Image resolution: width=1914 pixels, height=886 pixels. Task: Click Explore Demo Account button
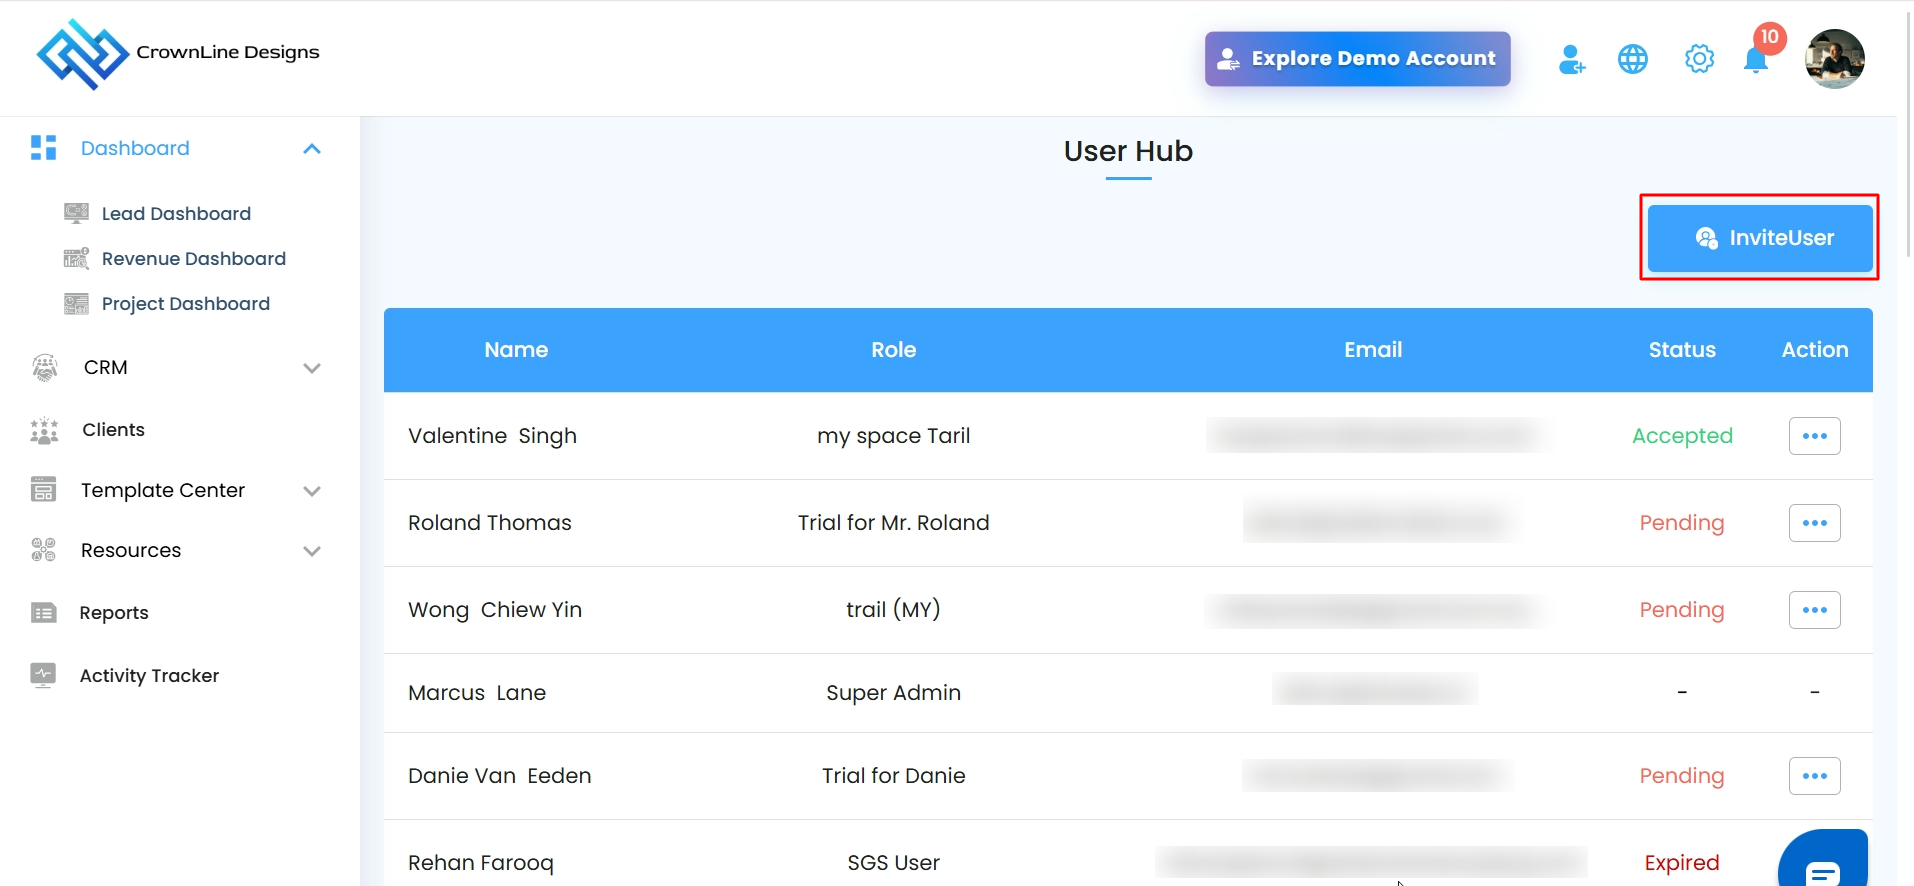1357,59
